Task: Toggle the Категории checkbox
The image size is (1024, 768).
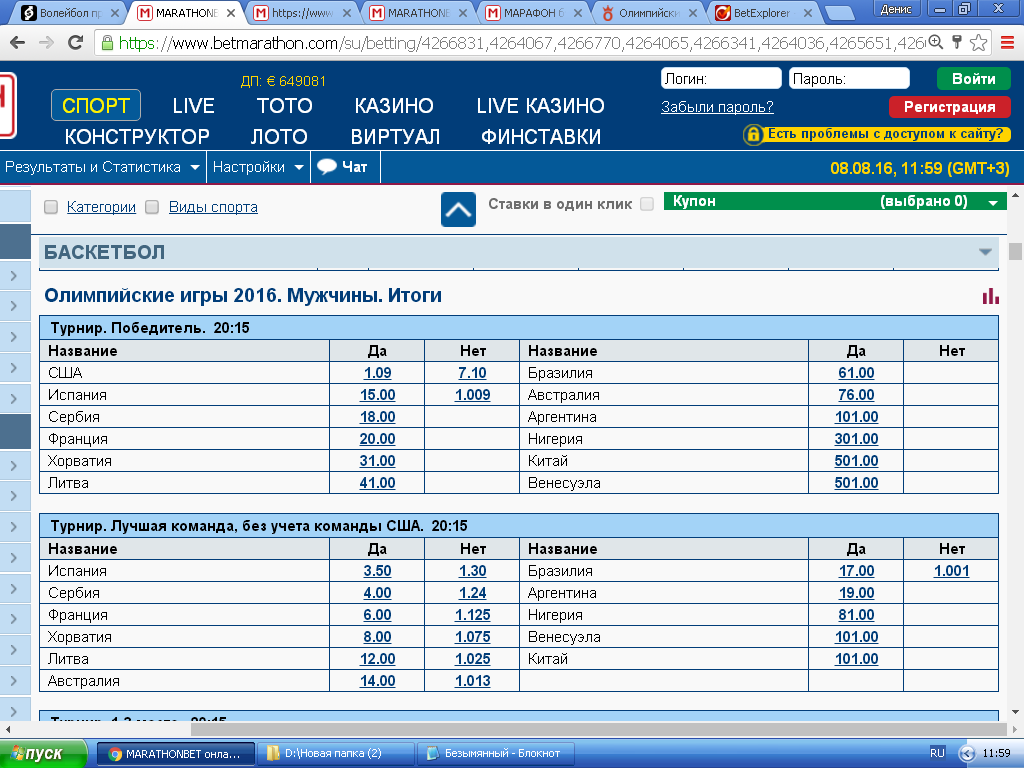Action: pos(51,207)
